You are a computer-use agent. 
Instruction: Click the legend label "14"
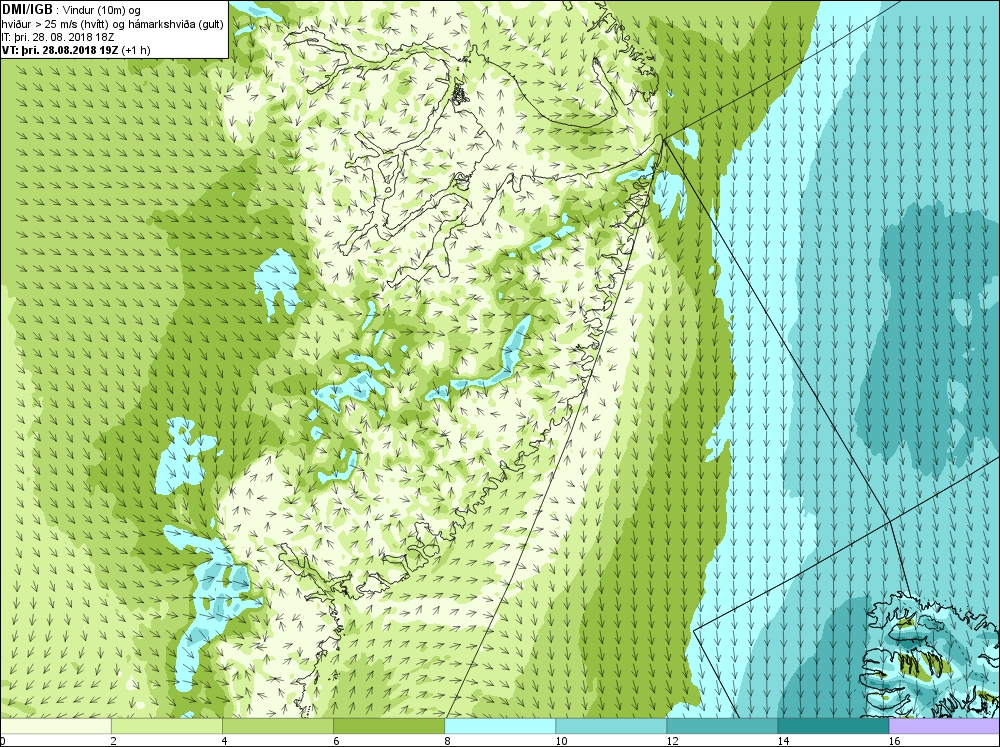(783, 741)
